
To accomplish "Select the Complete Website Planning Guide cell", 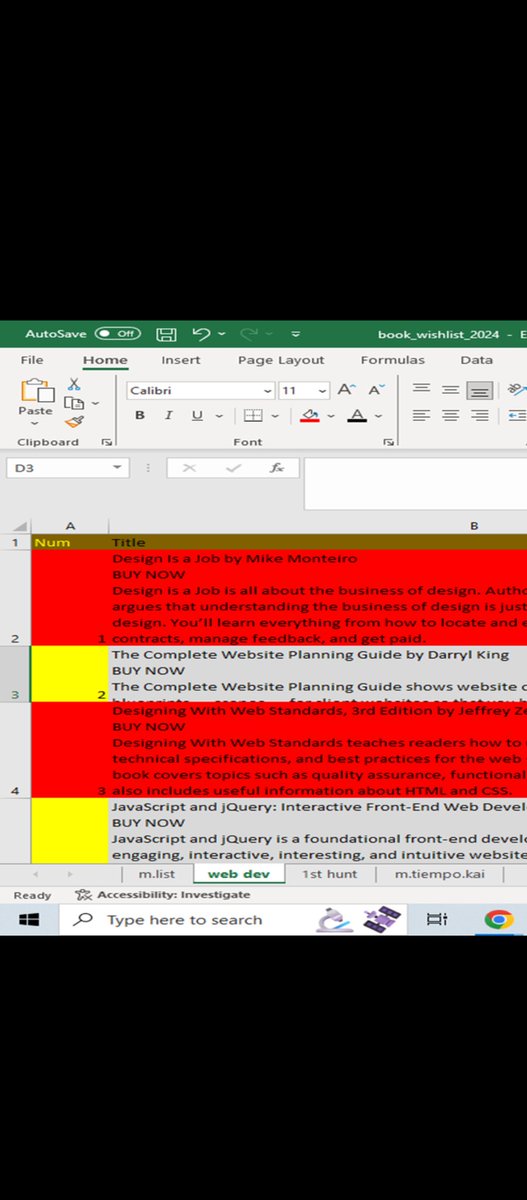I will point(318,675).
